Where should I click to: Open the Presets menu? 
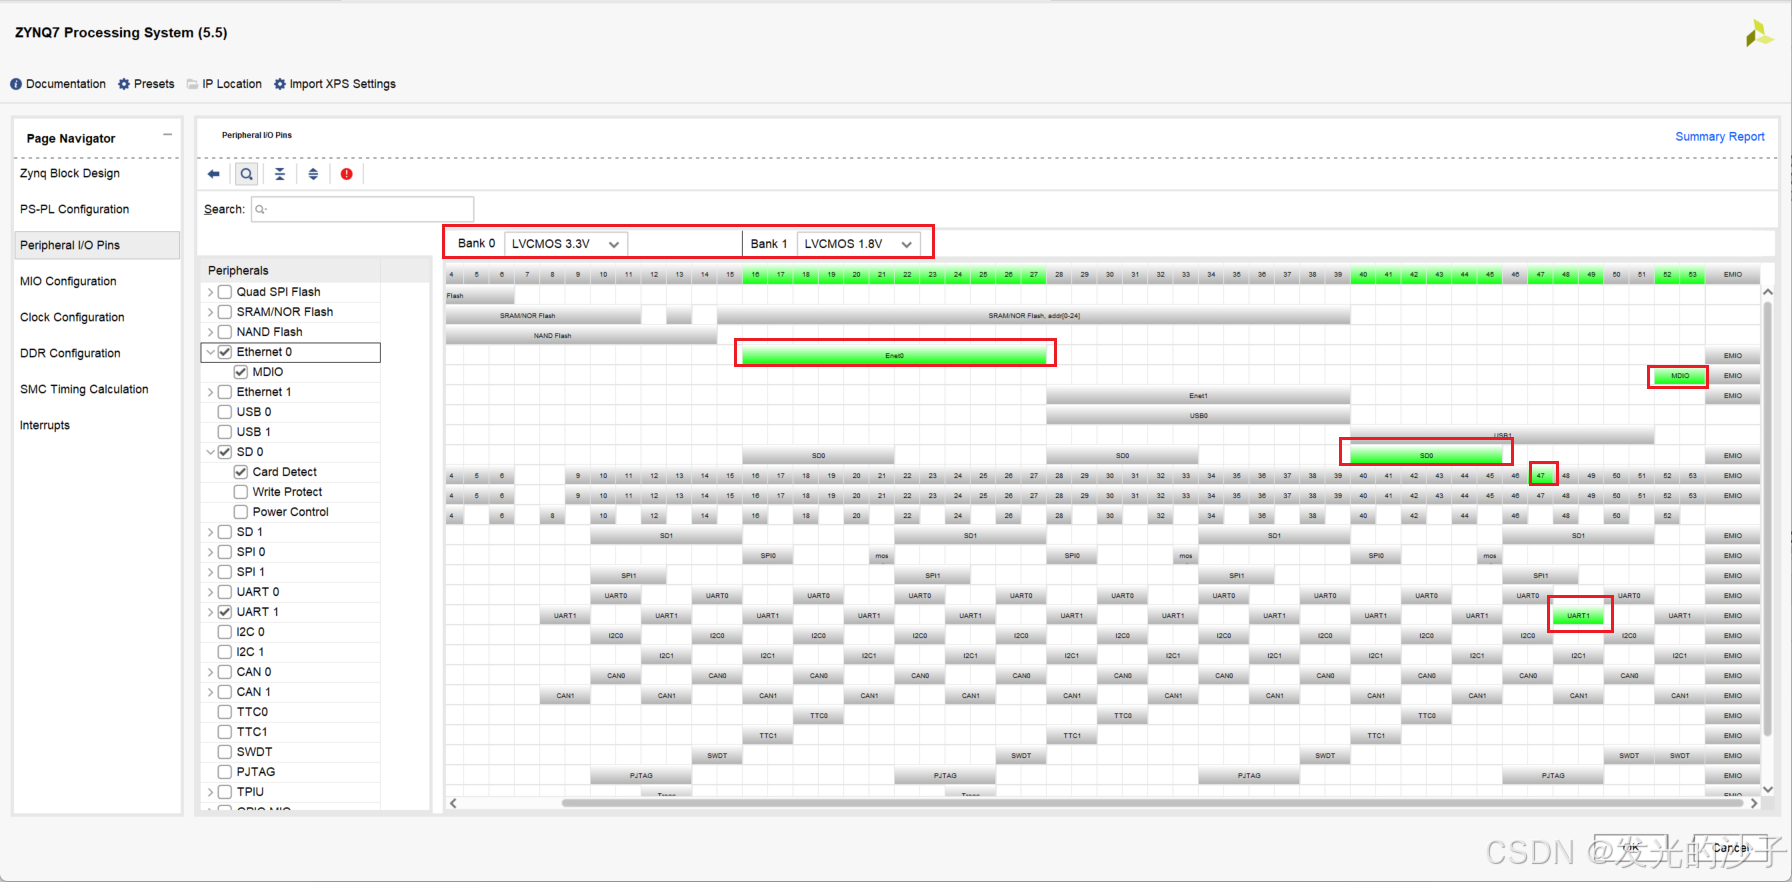(x=146, y=84)
